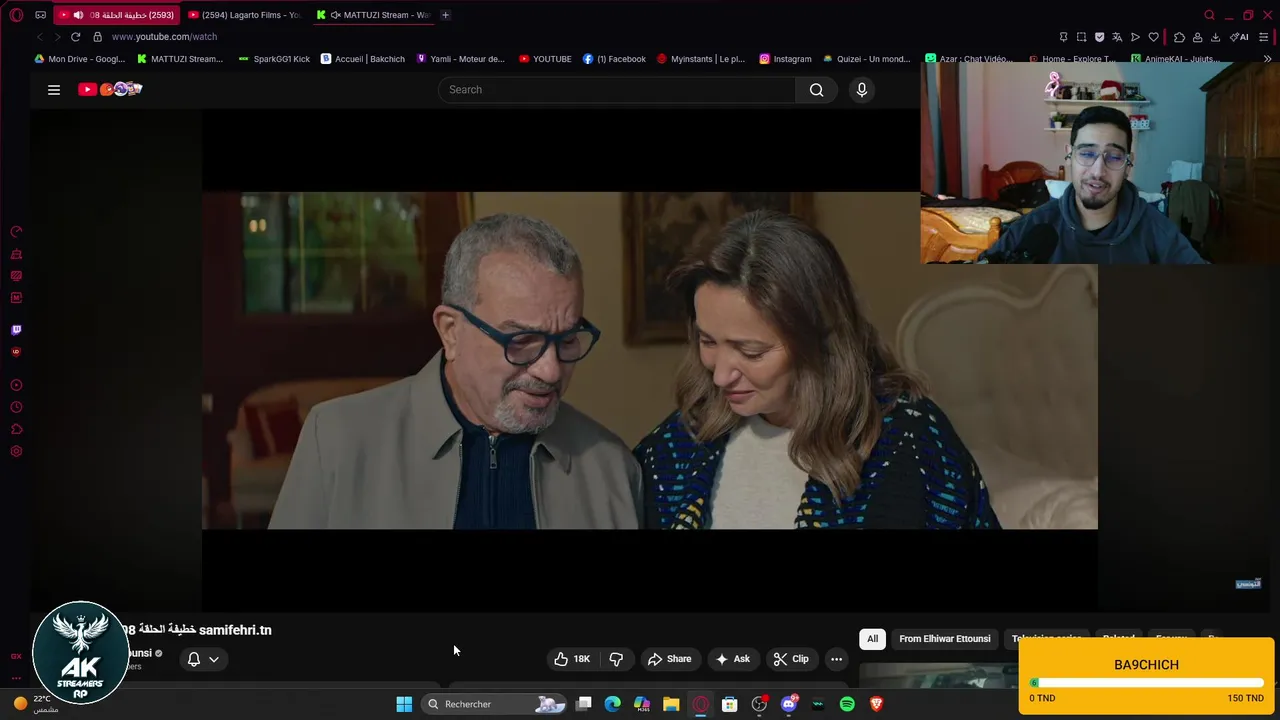The image size is (1280, 720).
Task: Open the Opera menu logo
Action: [16, 15]
